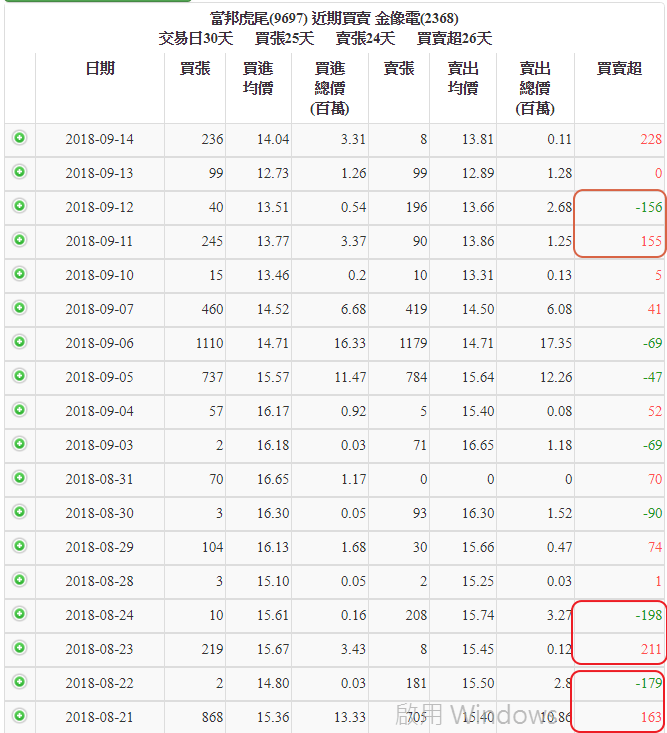Select the 買張 column header

194,68
